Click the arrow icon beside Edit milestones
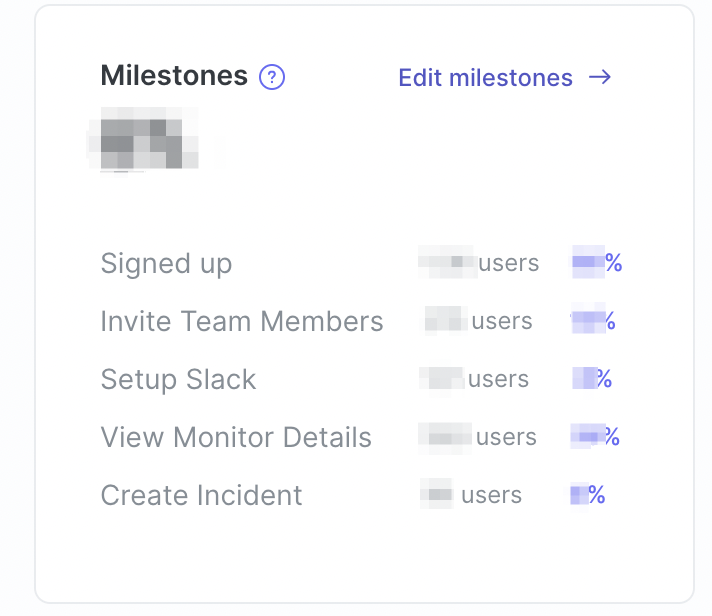 tap(600, 77)
